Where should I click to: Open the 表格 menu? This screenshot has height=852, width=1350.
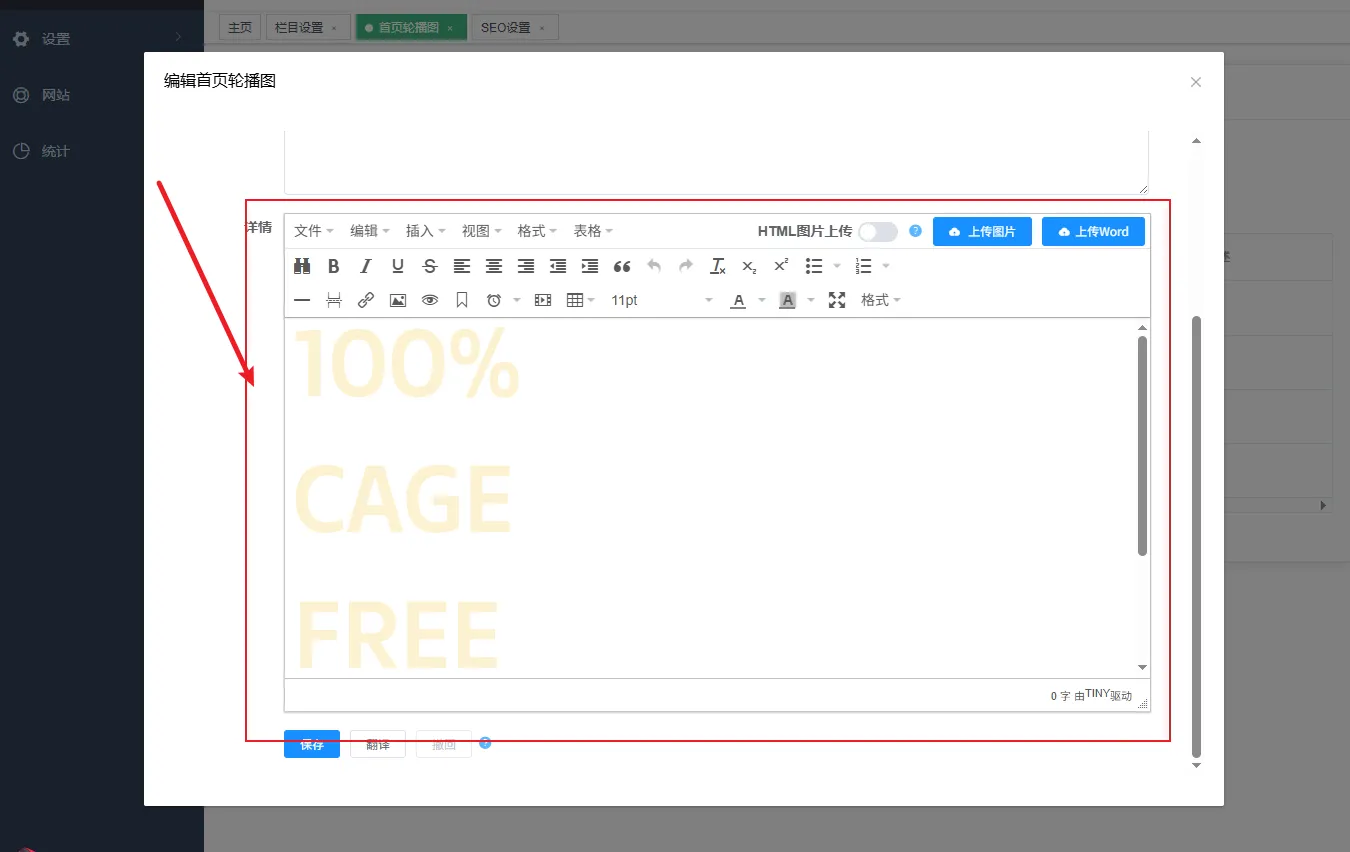click(594, 231)
